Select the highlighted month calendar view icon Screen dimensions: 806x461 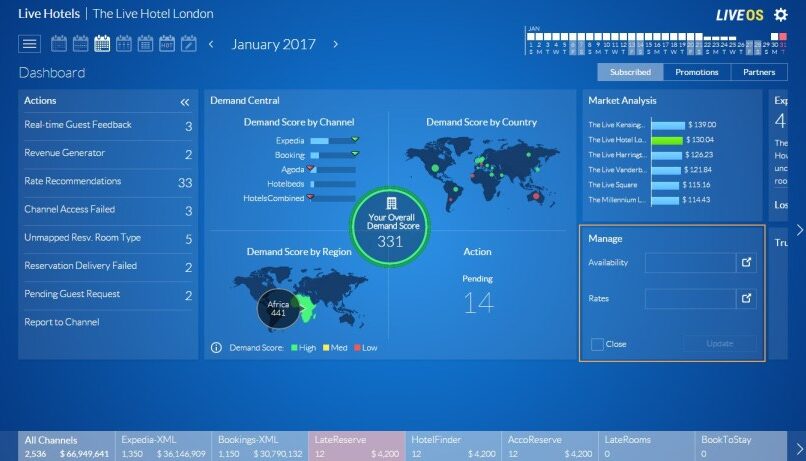point(102,44)
